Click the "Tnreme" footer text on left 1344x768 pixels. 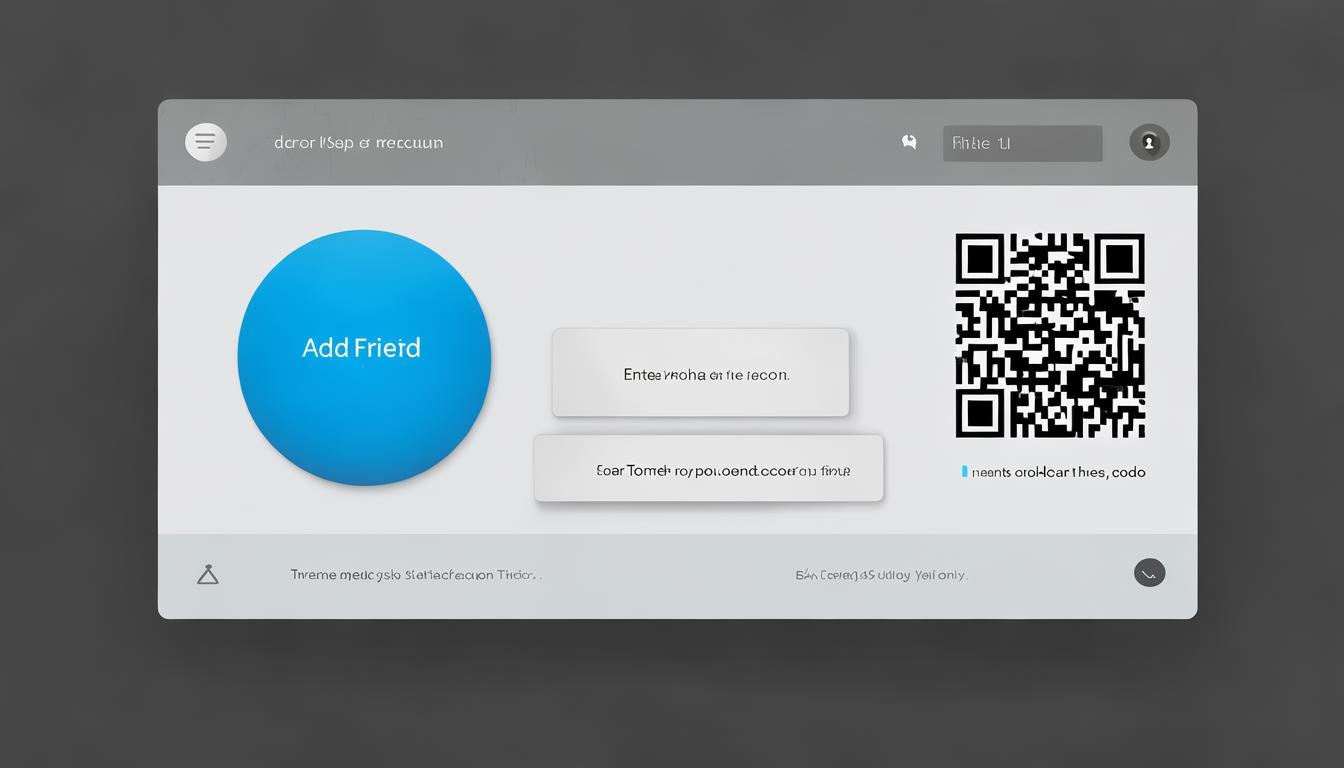[416, 575]
